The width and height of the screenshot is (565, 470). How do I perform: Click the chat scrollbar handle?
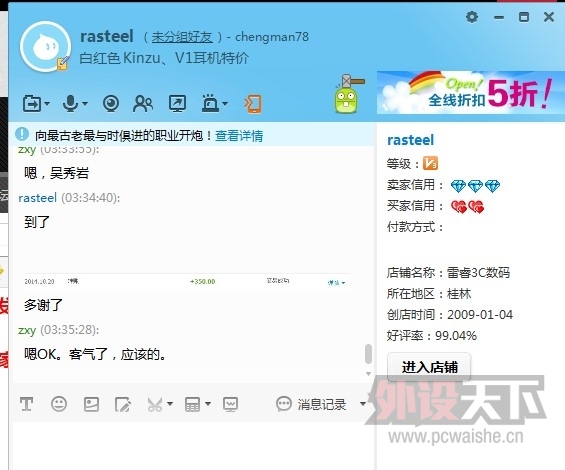point(368,354)
